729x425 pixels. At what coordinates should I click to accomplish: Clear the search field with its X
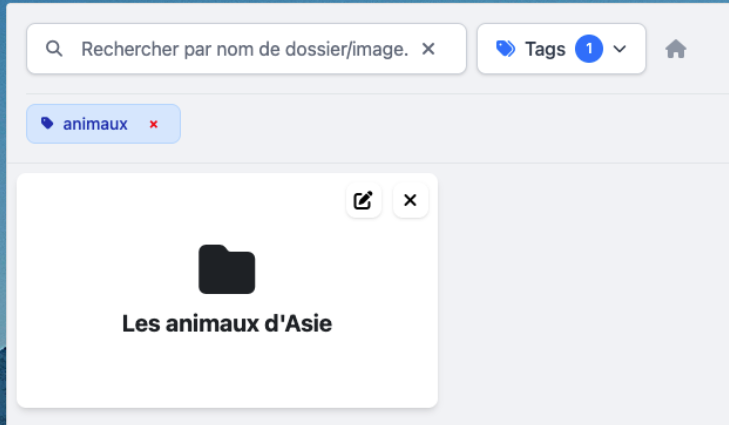(428, 49)
